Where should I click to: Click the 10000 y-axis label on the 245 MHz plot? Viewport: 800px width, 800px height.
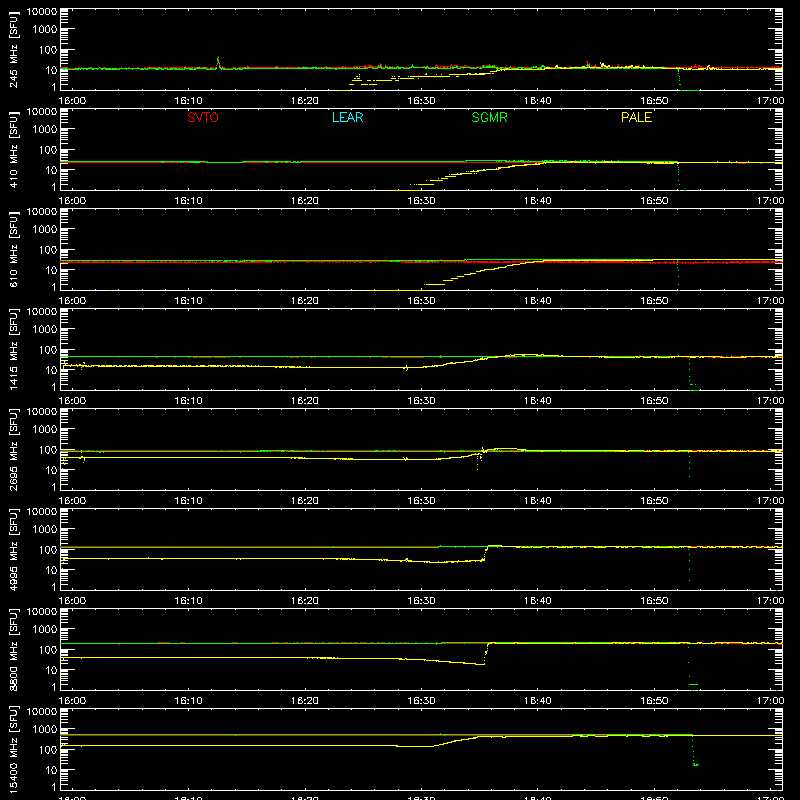pyautogui.click(x=42, y=12)
